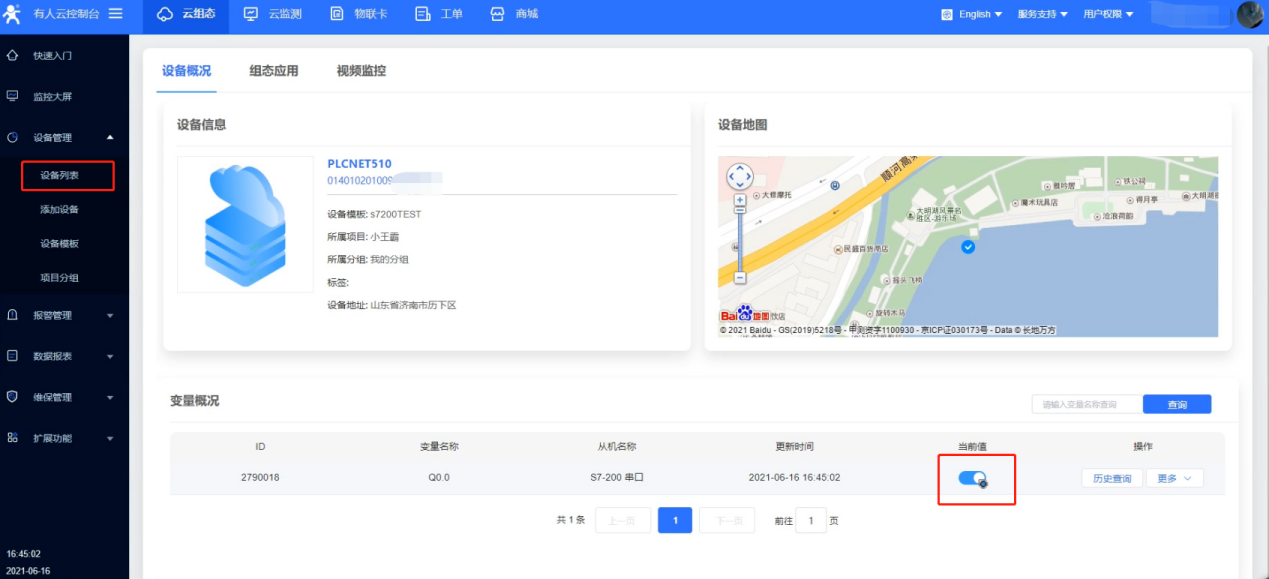This screenshot has height=579, width=1269.
Task: Click the 云监测 icon in top navigation
Action: 250,14
